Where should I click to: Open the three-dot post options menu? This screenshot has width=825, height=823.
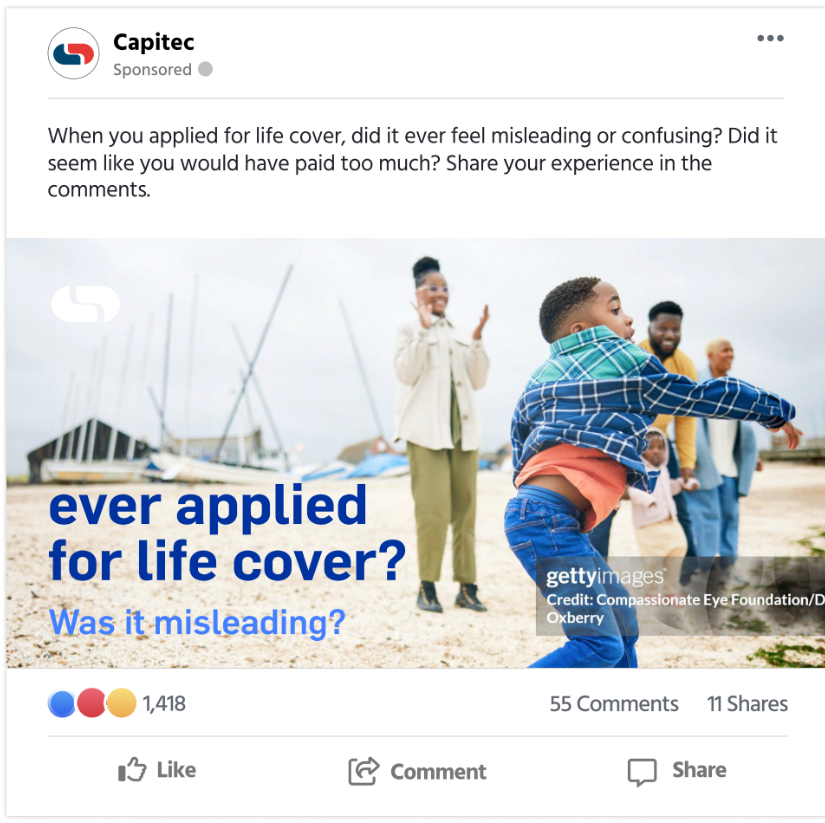point(770,38)
